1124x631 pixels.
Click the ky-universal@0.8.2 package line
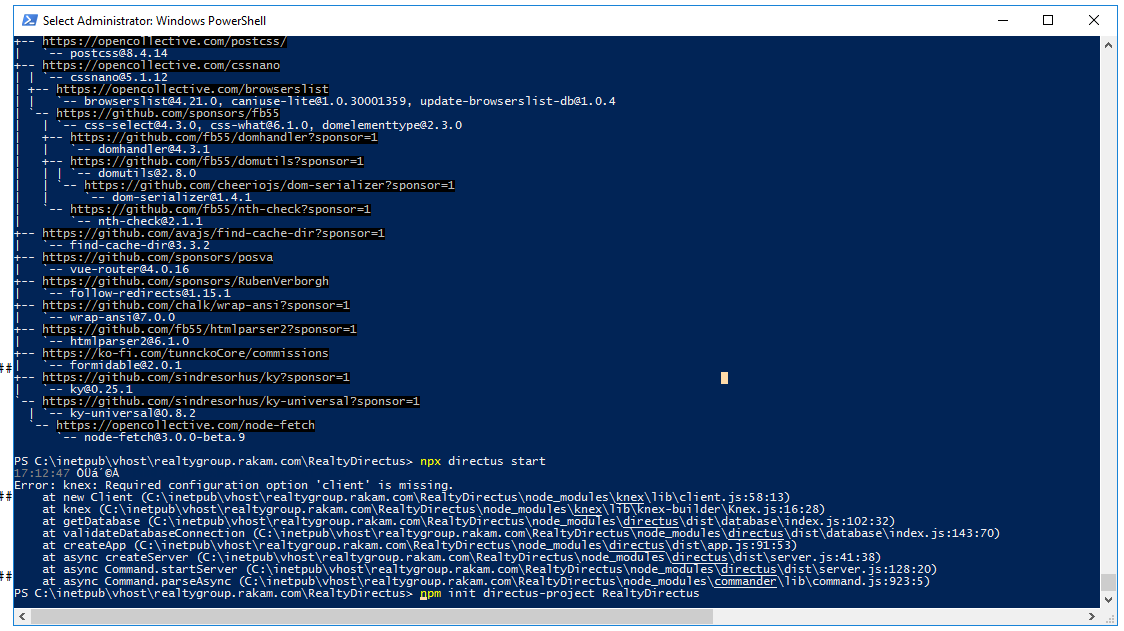pyautogui.click(x=133, y=413)
